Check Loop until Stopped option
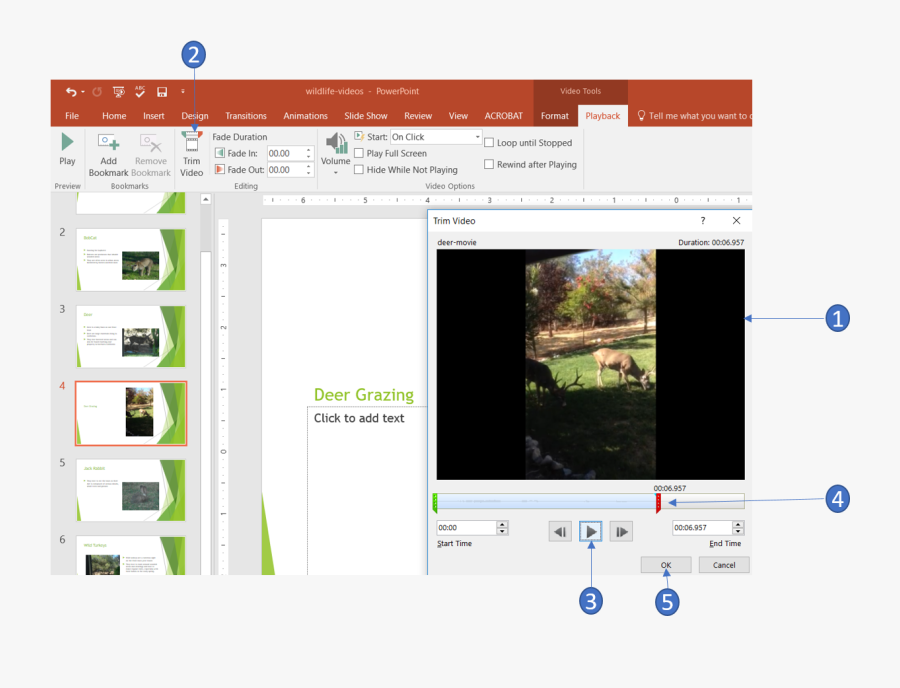The image size is (900, 688). [489, 142]
